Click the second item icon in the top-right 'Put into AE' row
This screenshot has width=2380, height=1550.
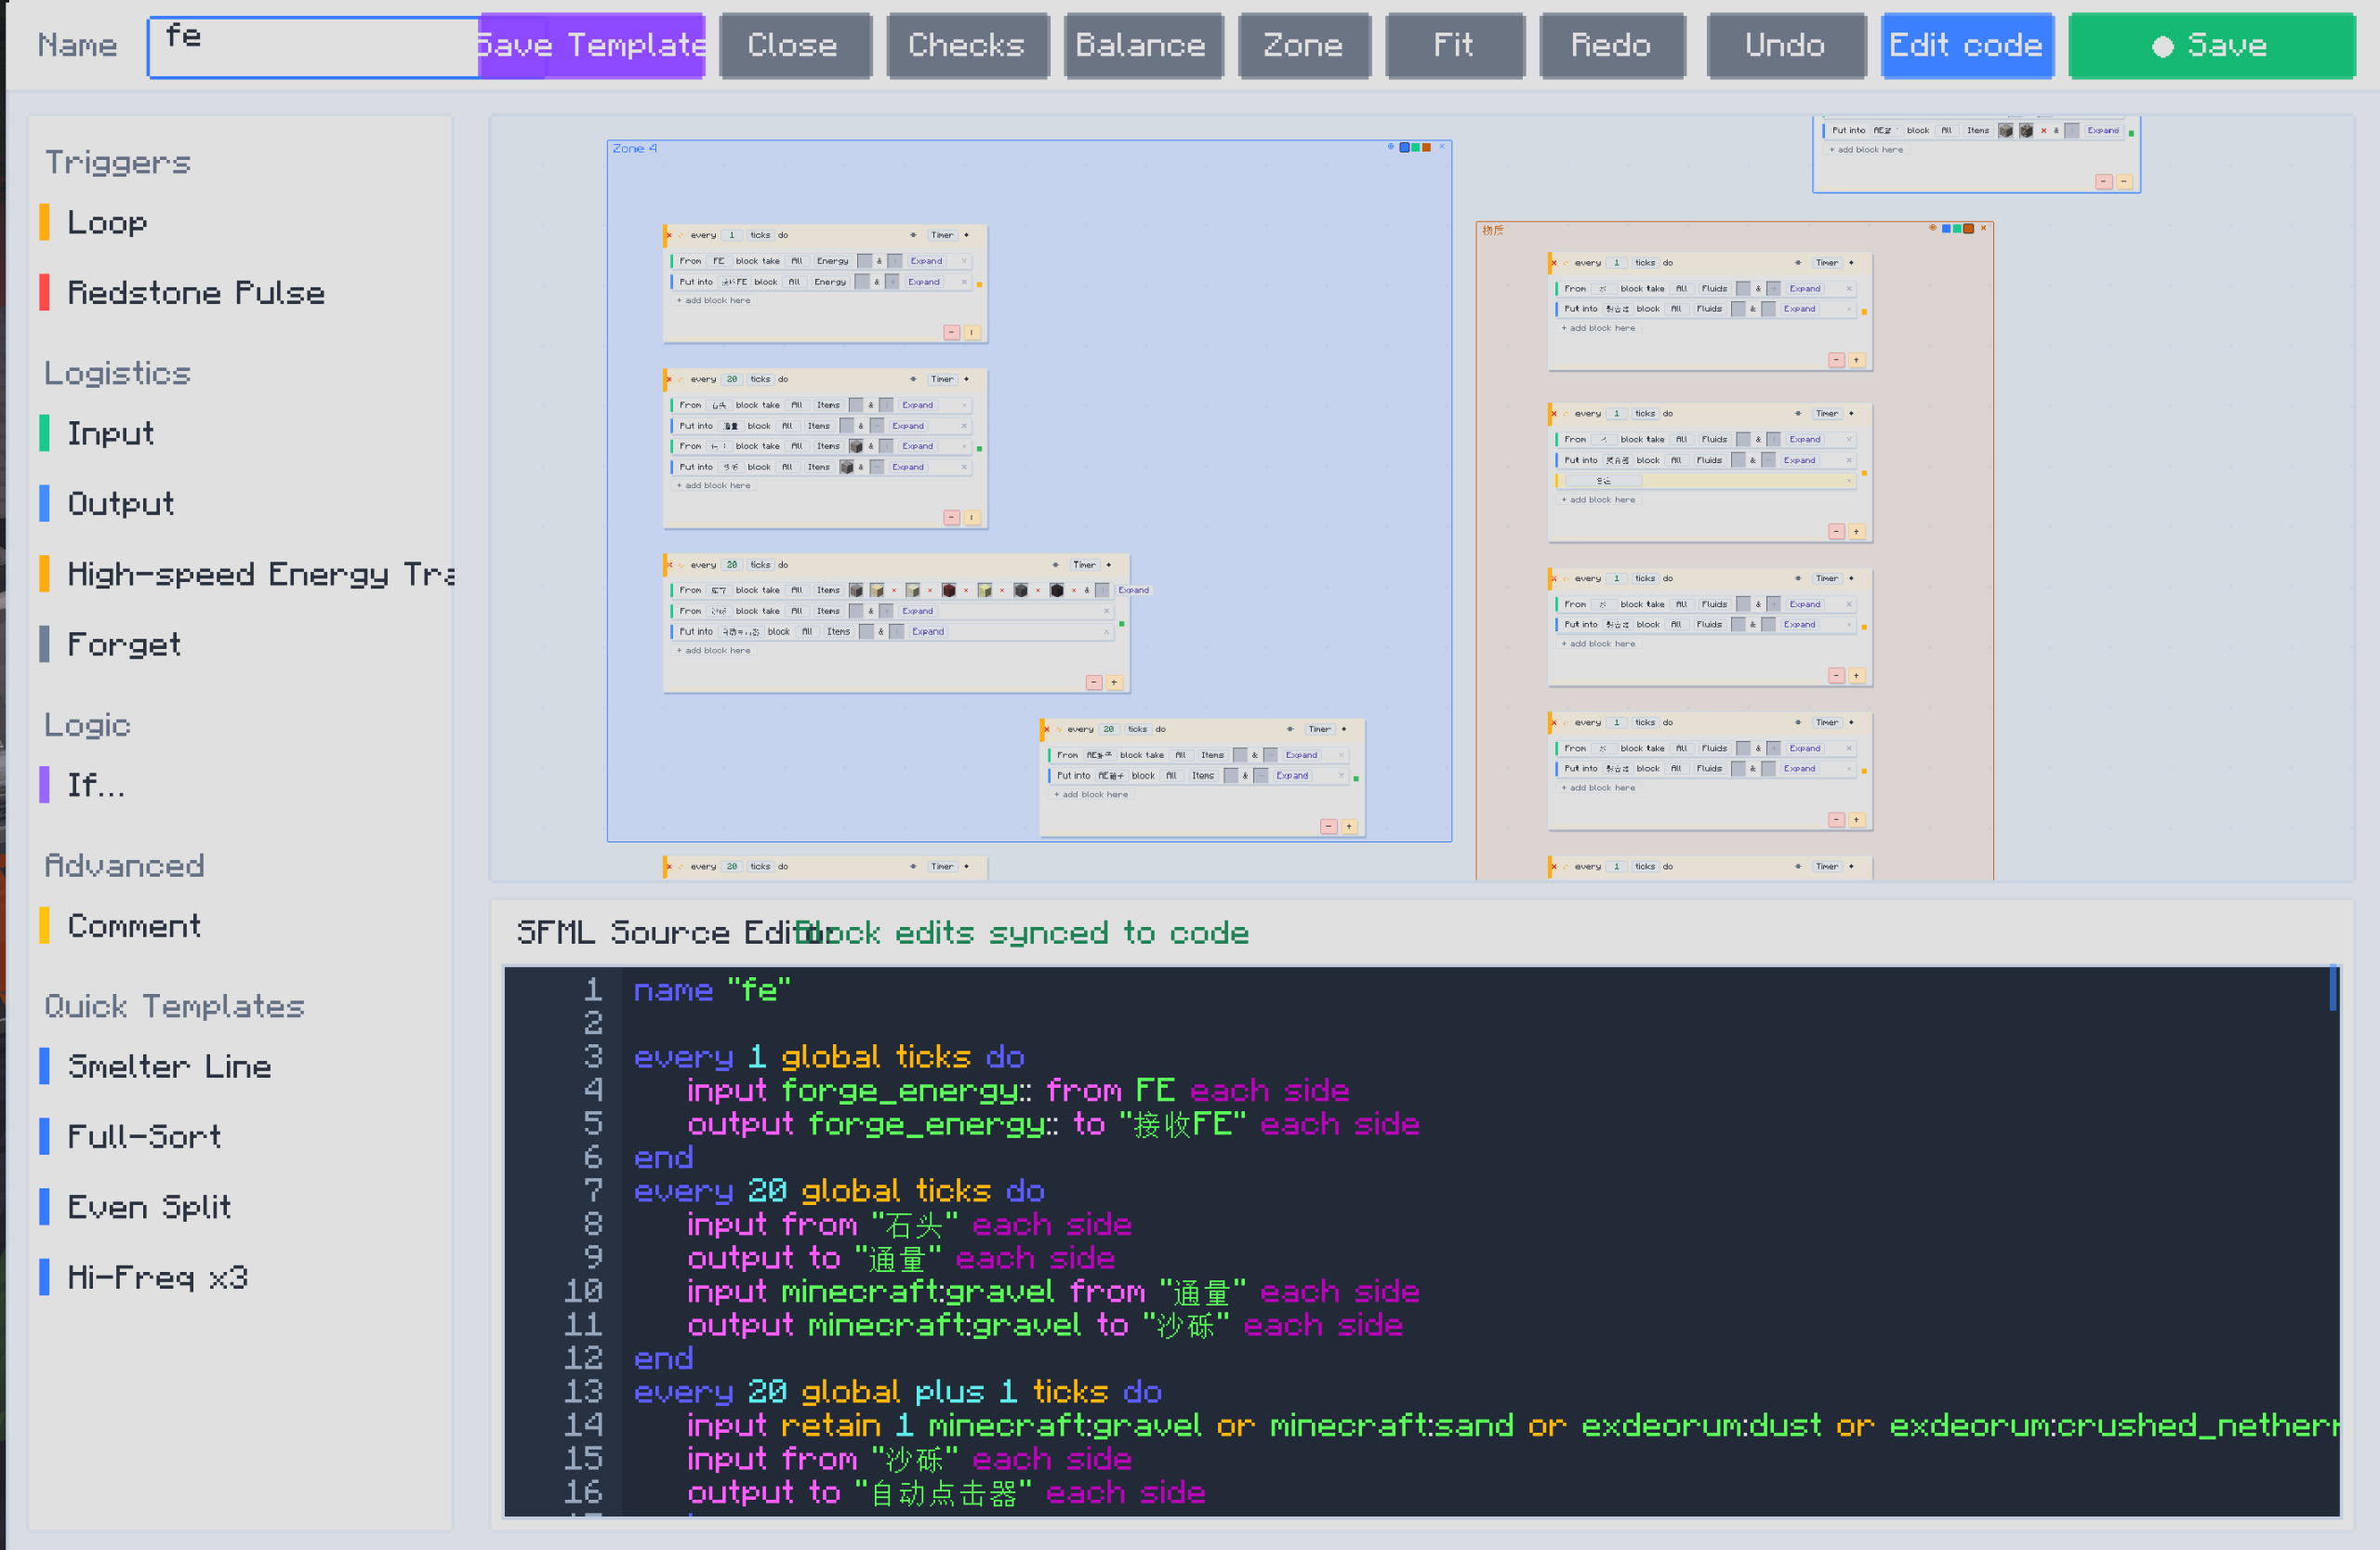[x=2026, y=130]
